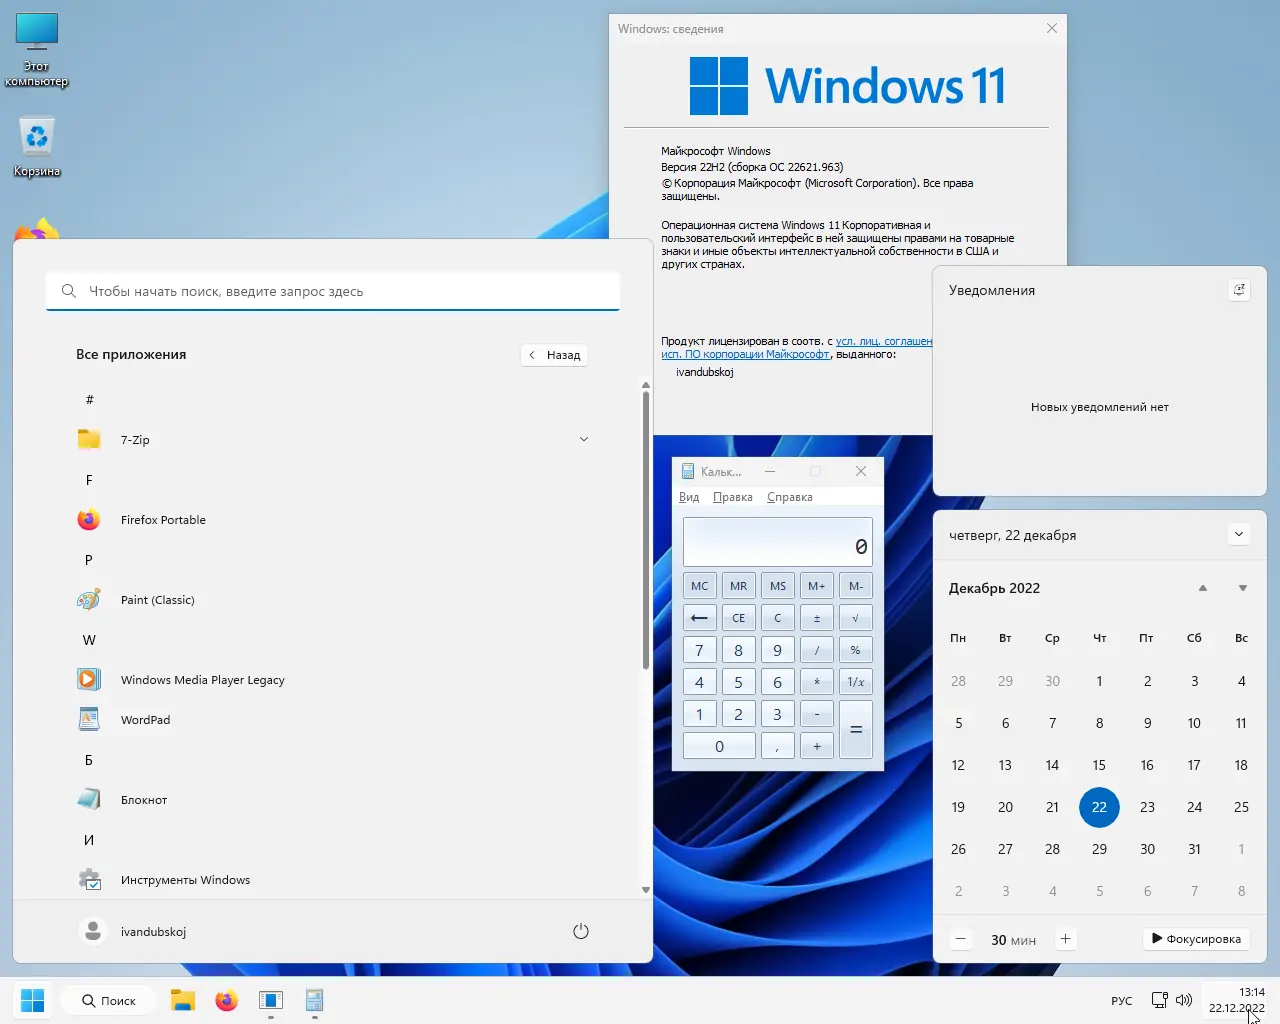Click the down arrow to view January
This screenshot has width=1280, height=1024.
(1242, 588)
